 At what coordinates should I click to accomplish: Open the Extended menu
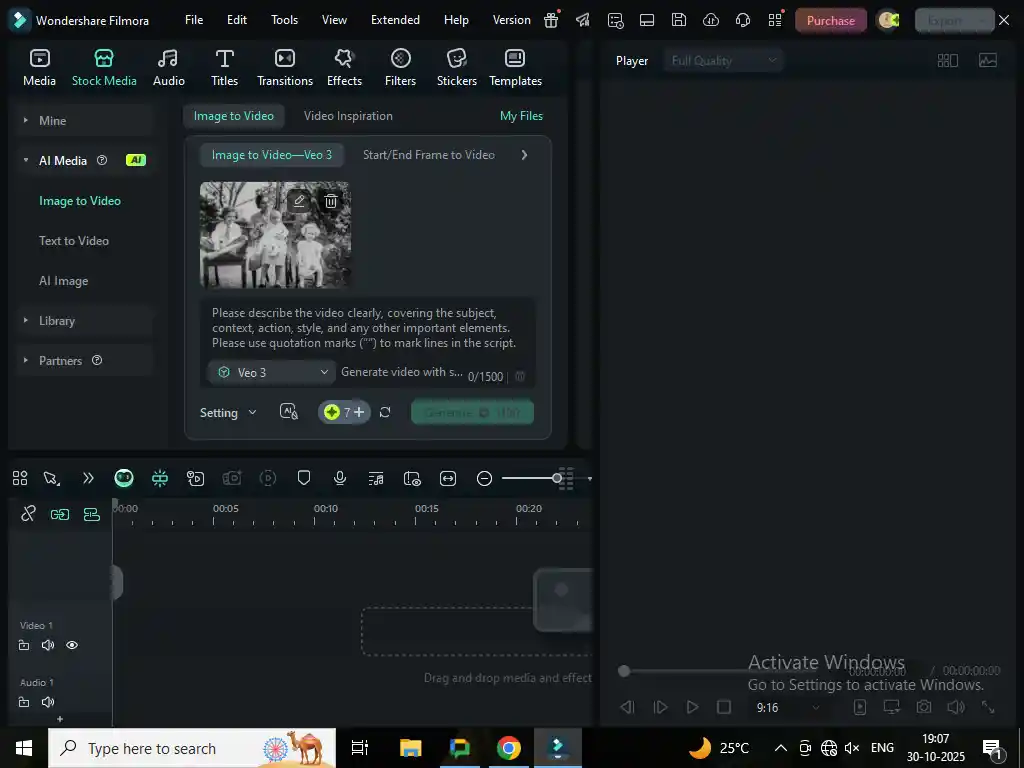(x=395, y=20)
